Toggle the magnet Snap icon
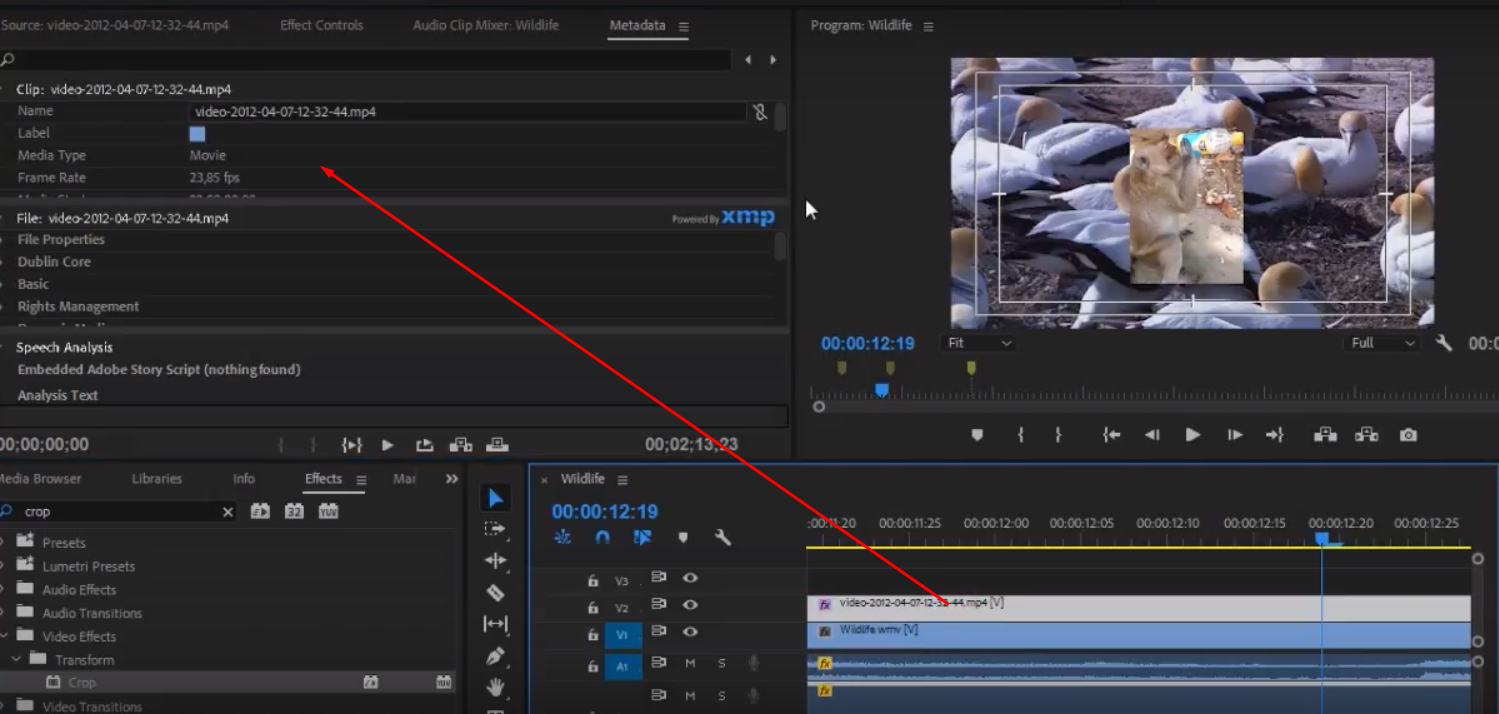 [601, 537]
